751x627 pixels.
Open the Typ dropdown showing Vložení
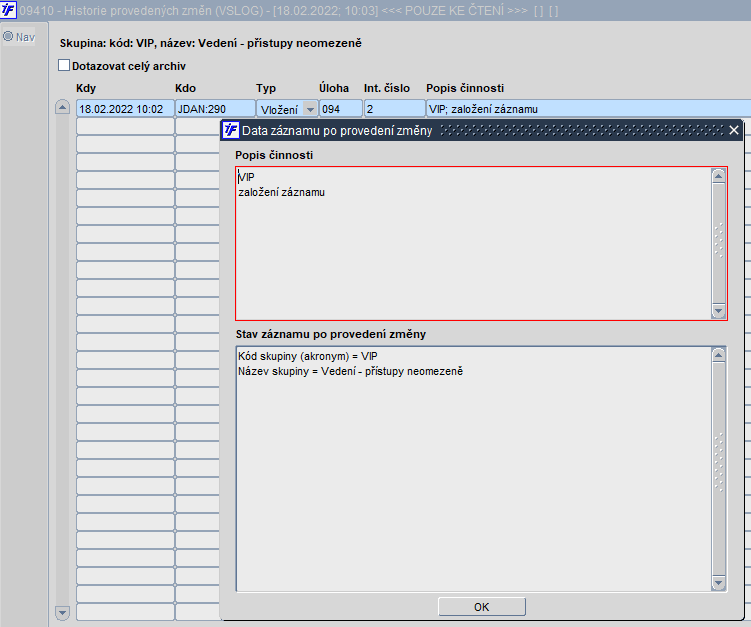tap(310, 109)
